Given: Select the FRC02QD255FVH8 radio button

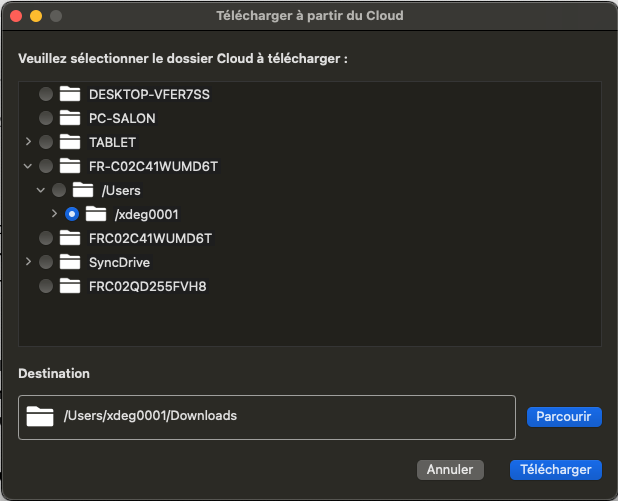Looking at the screenshot, I should tap(46, 286).
